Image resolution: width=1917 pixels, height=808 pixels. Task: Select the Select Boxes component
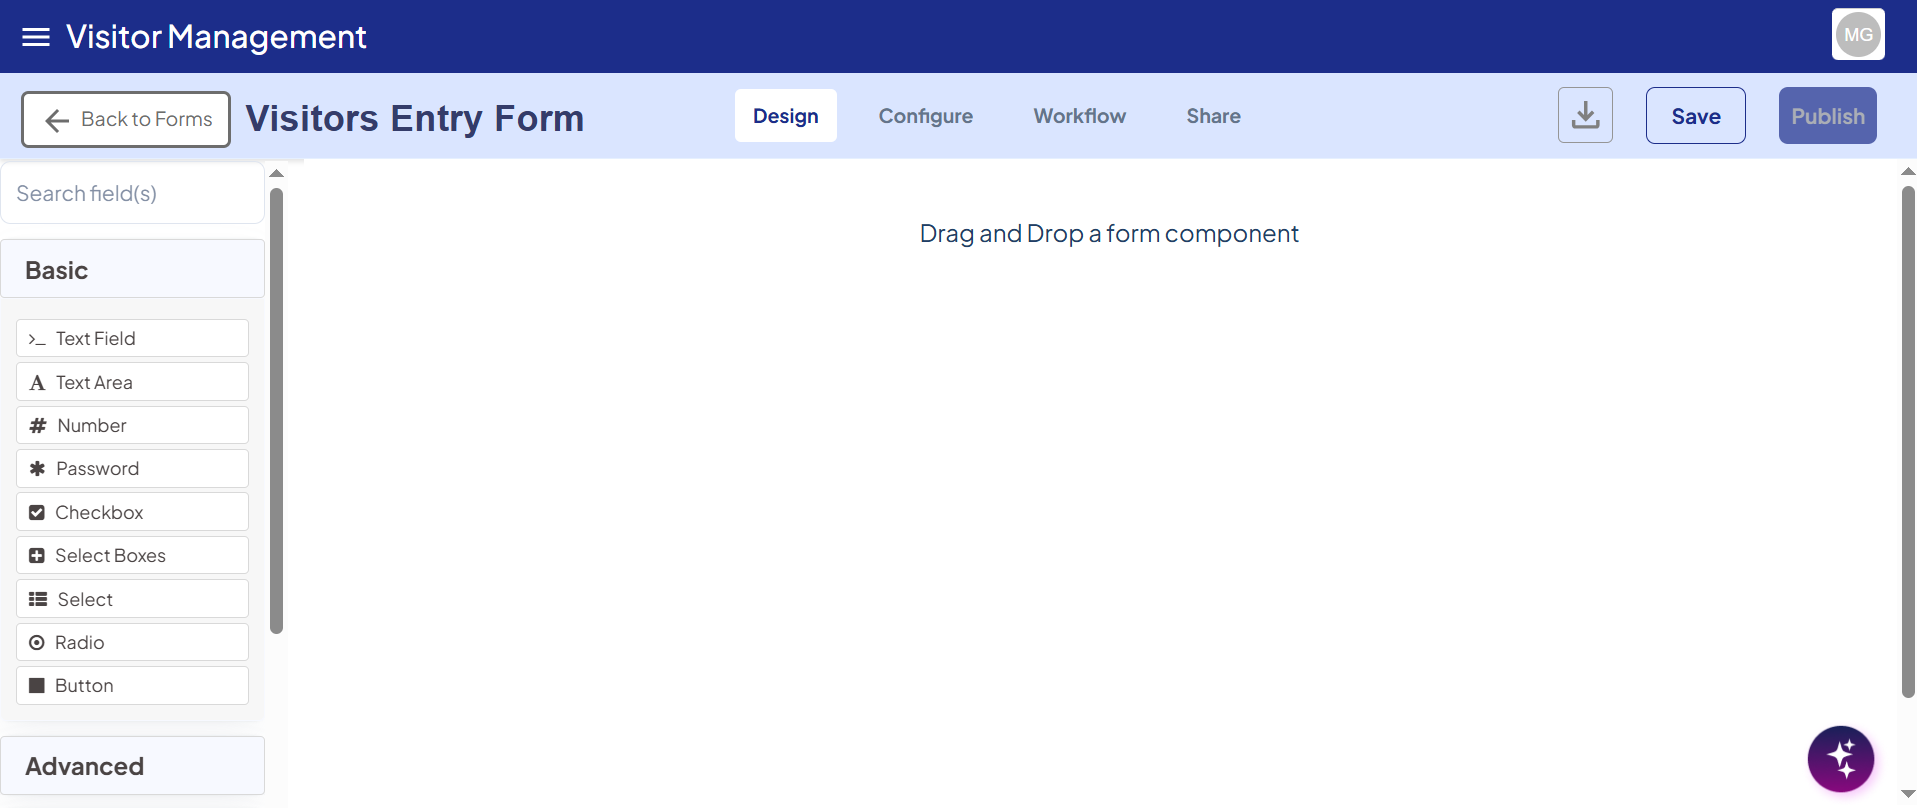(x=132, y=556)
